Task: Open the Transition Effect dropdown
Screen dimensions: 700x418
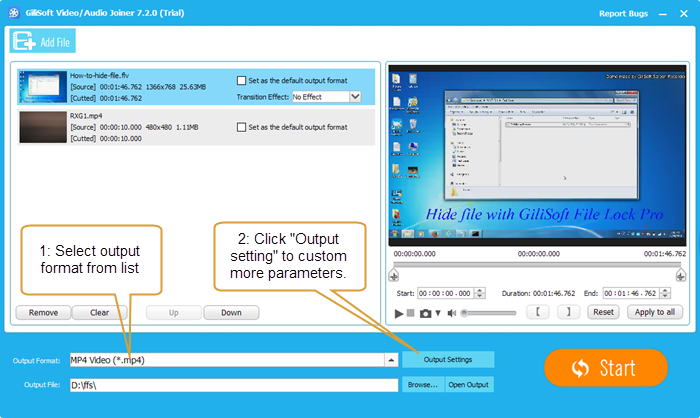Action: (x=355, y=97)
